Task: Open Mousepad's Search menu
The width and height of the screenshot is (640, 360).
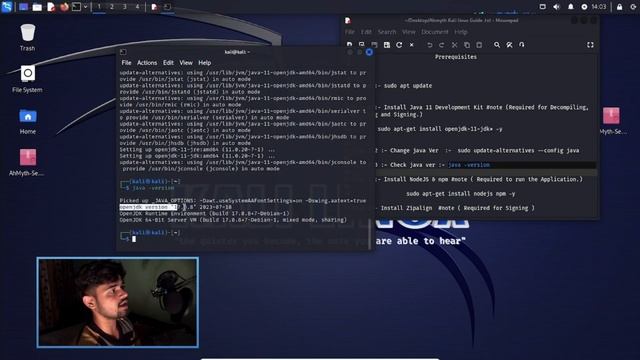Action: [387, 32]
